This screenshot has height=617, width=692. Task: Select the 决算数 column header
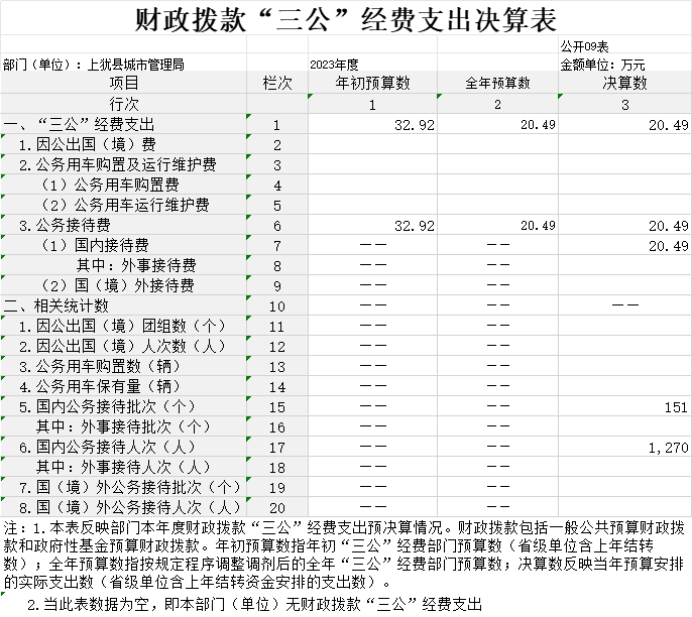click(x=625, y=83)
